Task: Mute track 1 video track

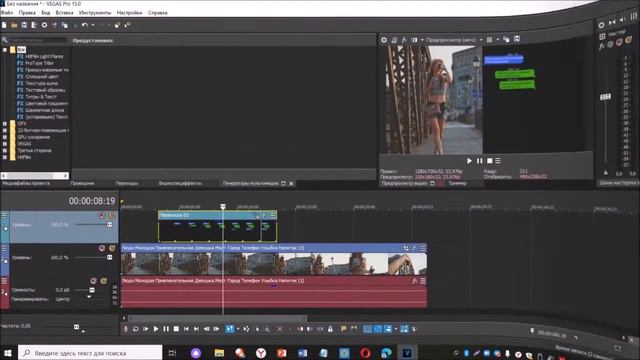Action: 102,215
